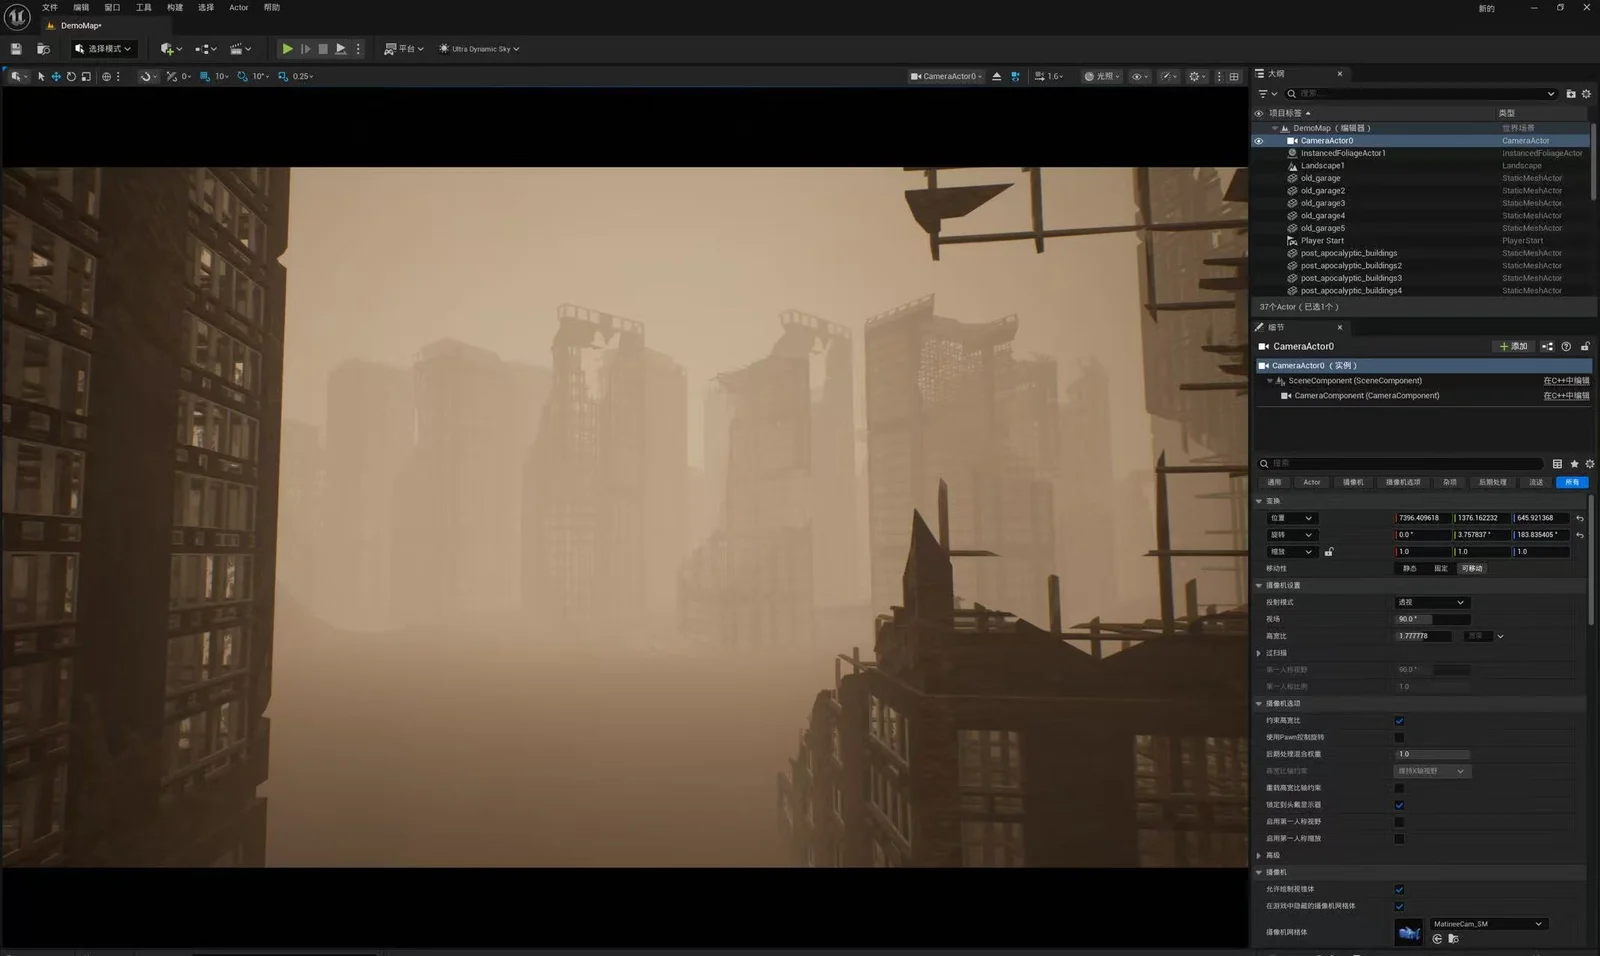Image resolution: width=1600 pixels, height=956 pixels.
Task: Uncheck the 约束高宽比 checkbox
Action: point(1399,721)
